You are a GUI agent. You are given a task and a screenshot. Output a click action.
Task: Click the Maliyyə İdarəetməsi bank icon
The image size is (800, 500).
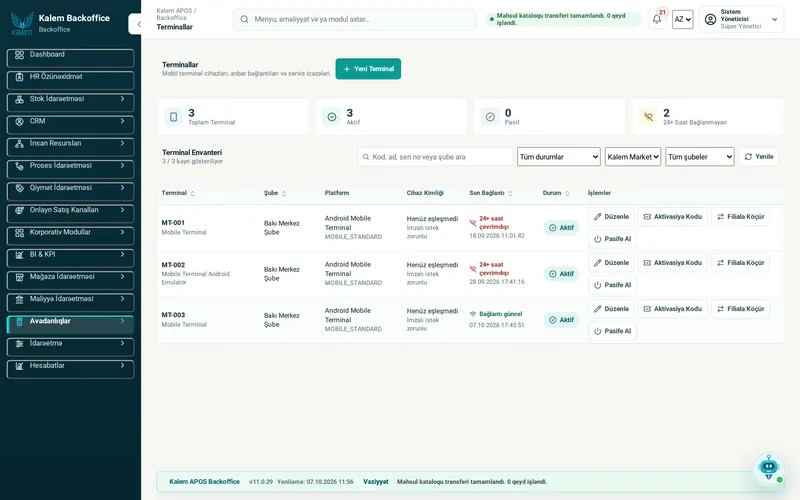19,299
